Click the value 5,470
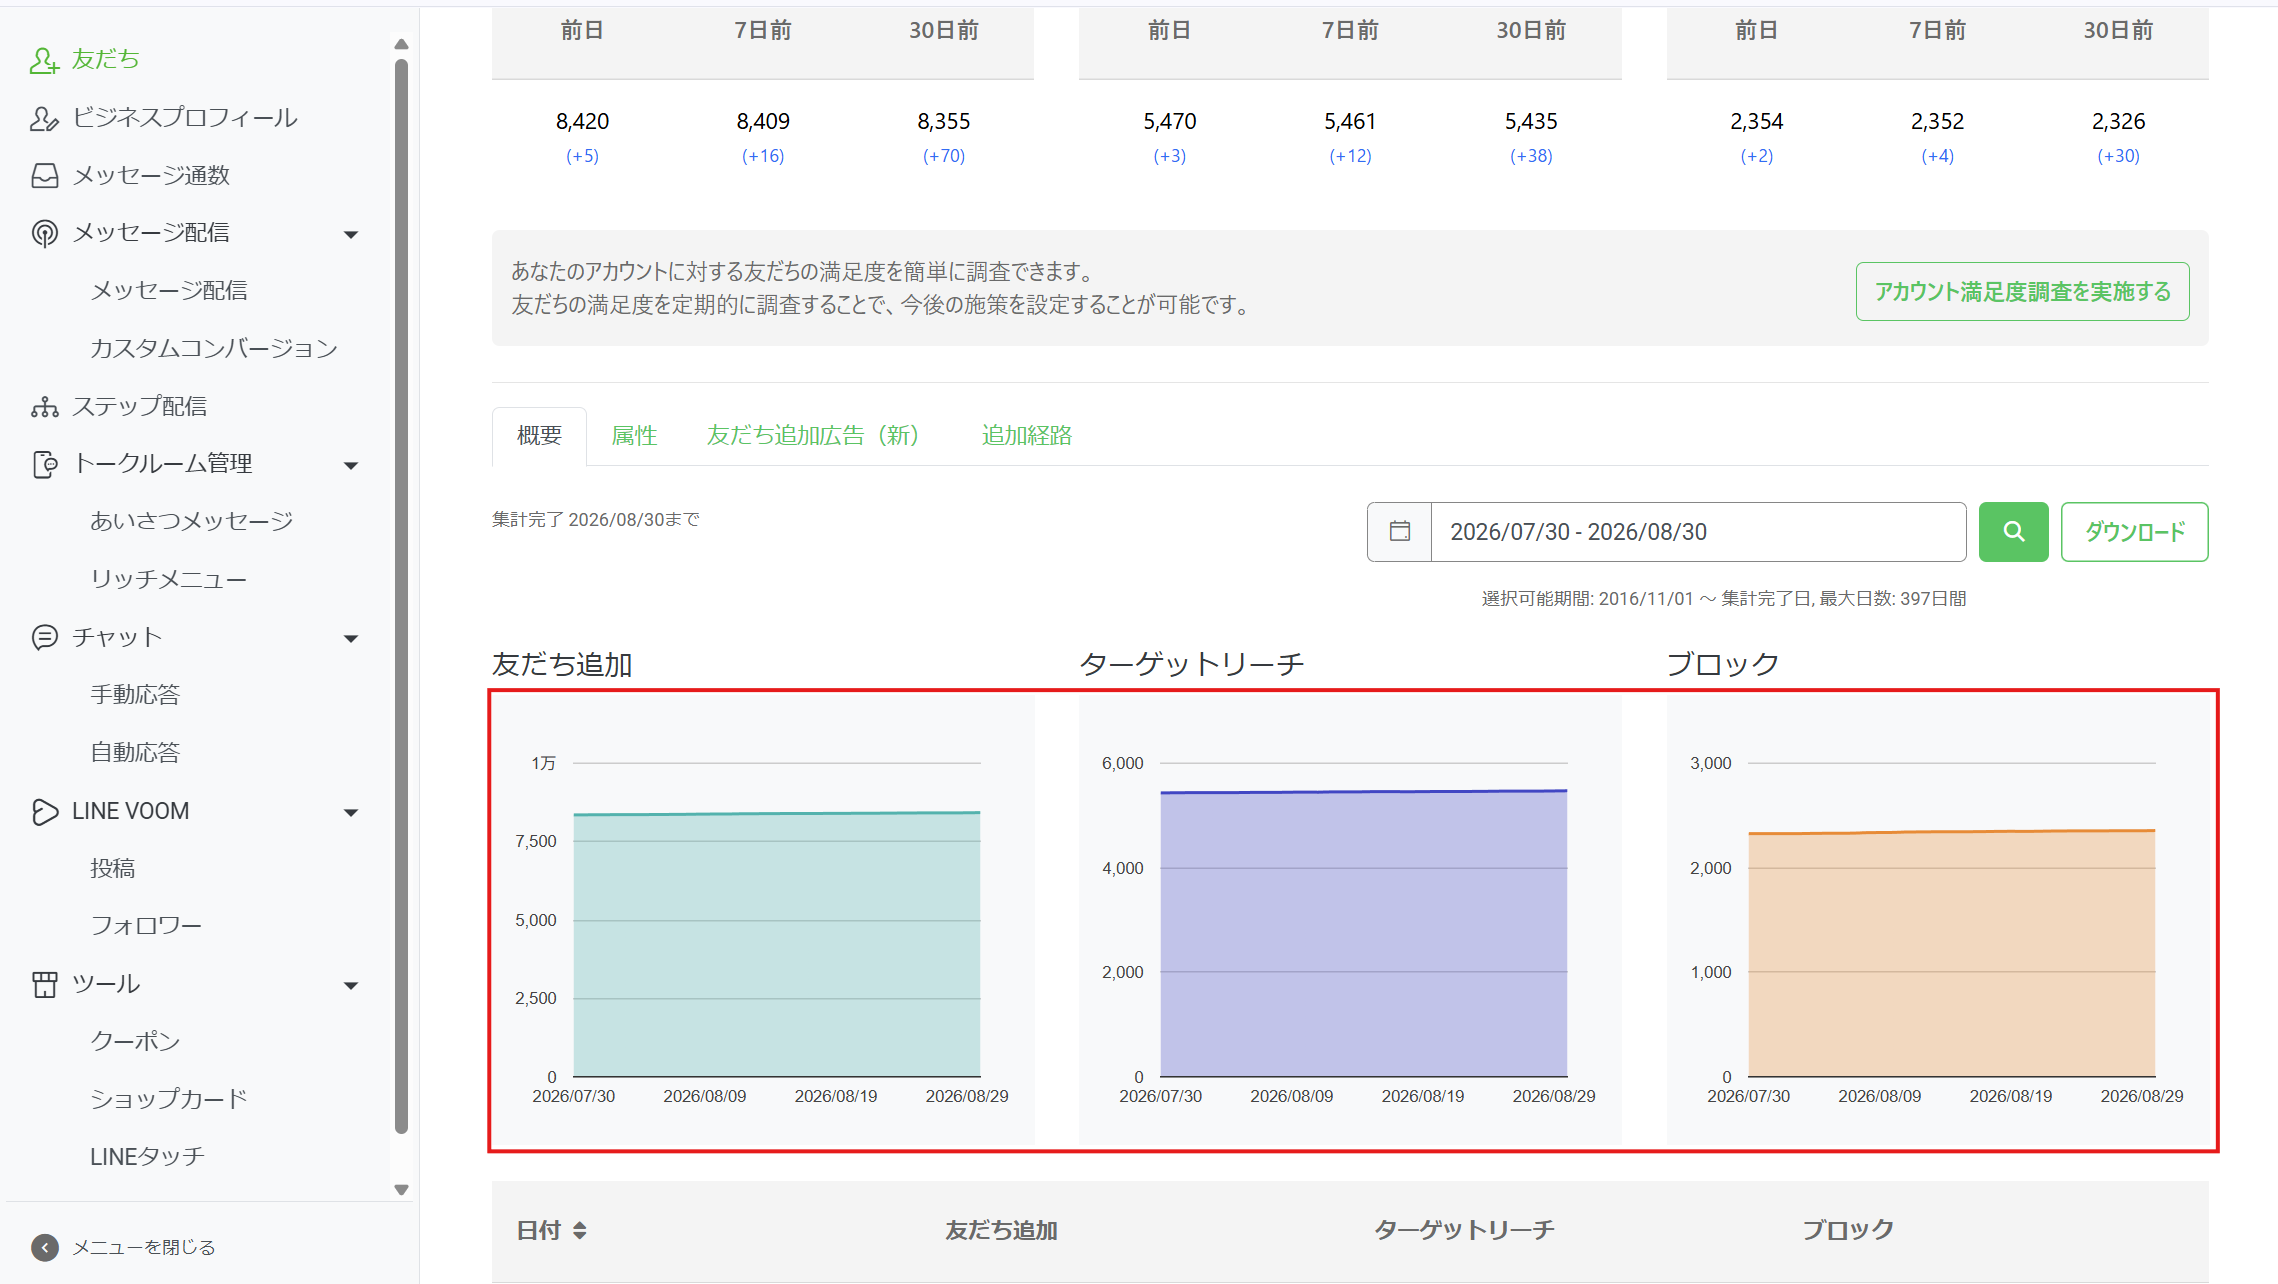2278x1284 pixels. coord(1169,122)
